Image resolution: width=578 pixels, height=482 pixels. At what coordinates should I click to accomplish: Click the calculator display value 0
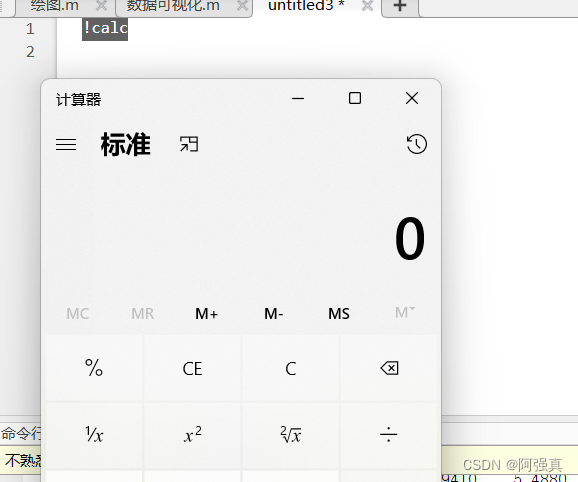click(410, 238)
